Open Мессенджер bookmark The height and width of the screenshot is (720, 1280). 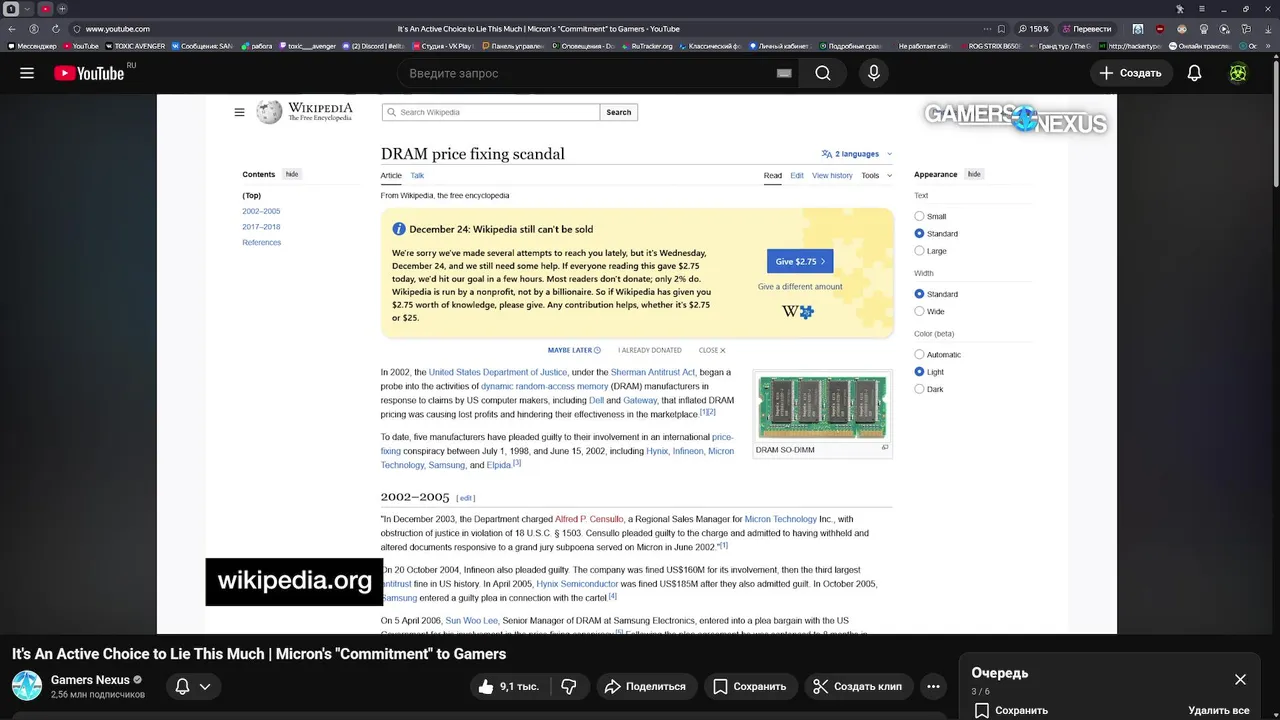click(32, 46)
